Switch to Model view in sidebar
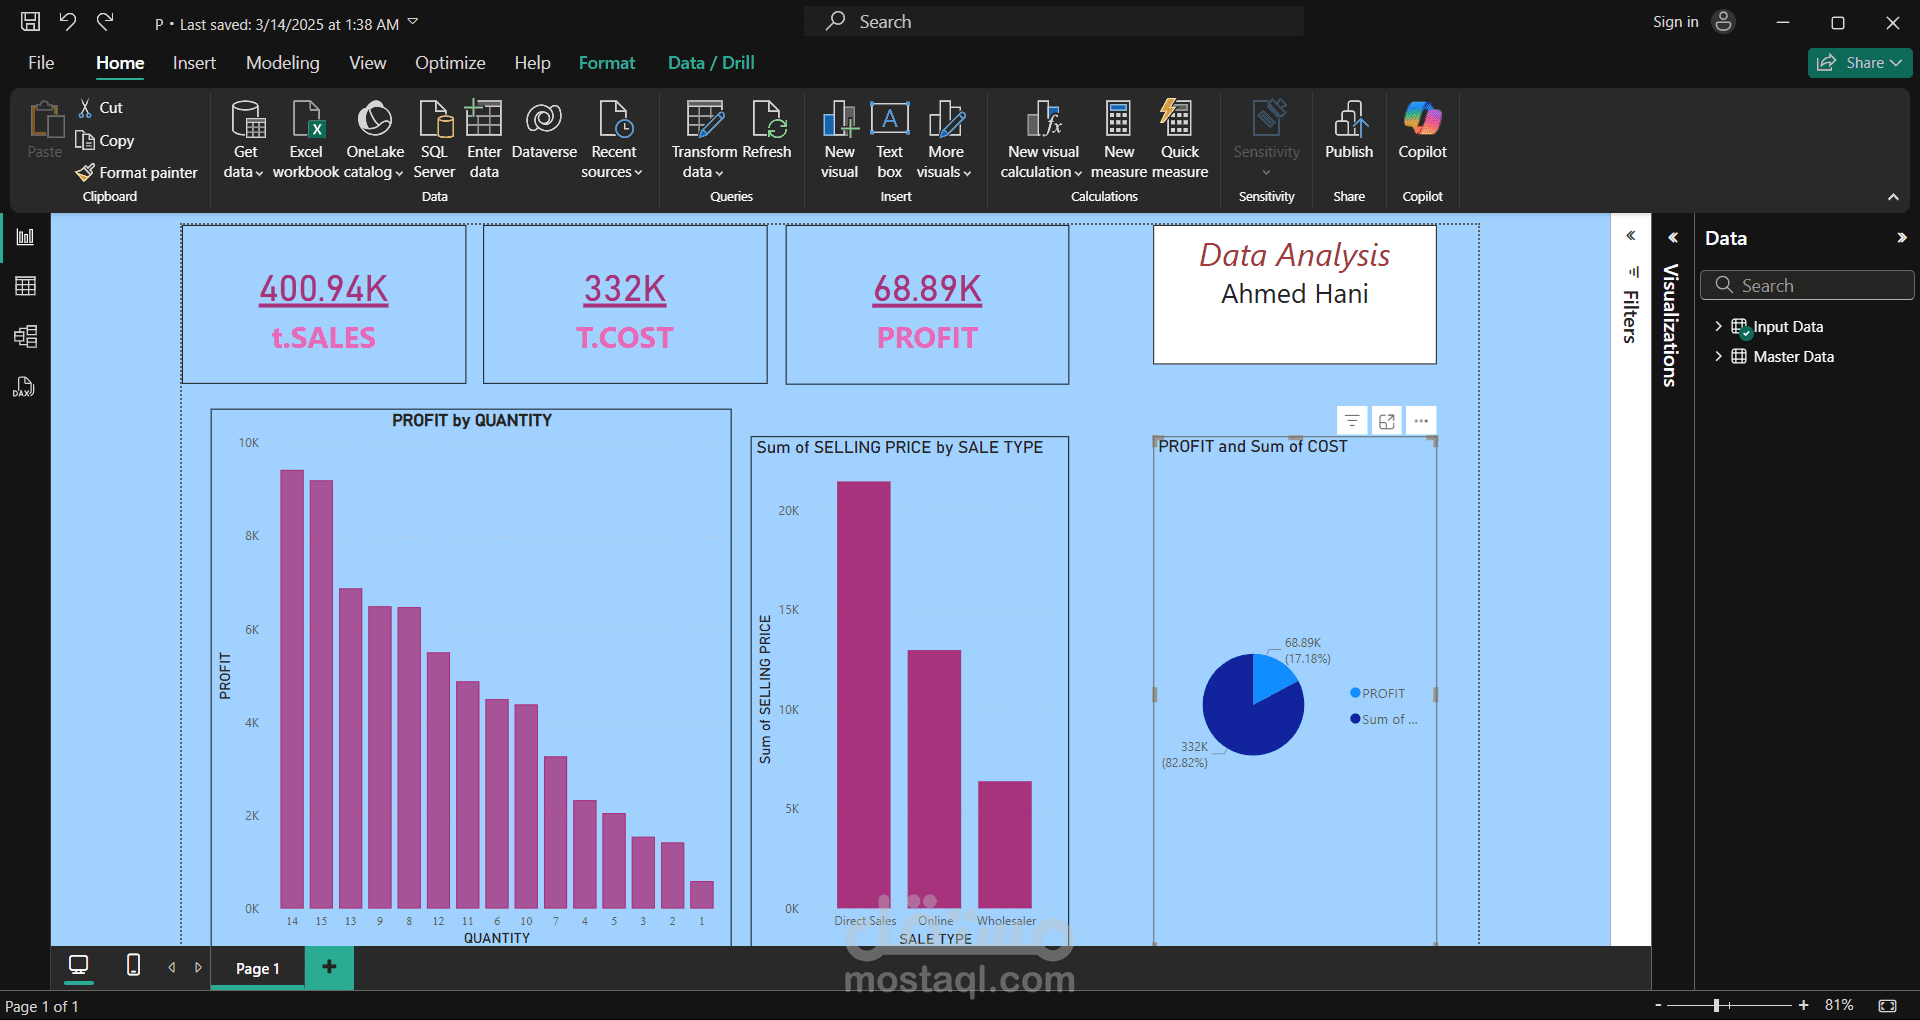Image resolution: width=1920 pixels, height=1020 pixels. point(26,336)
